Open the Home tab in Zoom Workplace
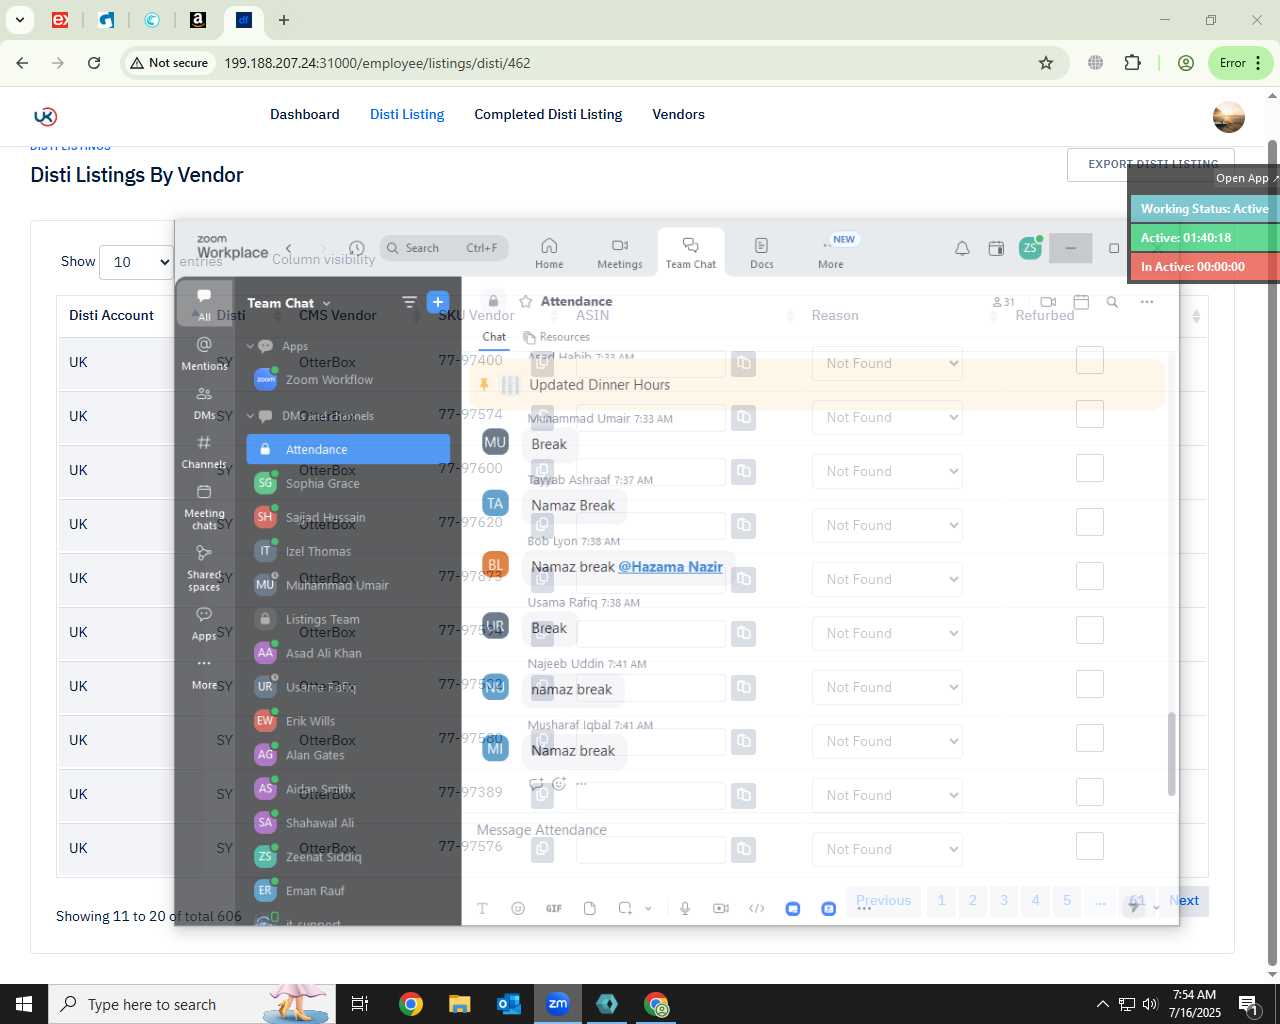 click(549, 253)
